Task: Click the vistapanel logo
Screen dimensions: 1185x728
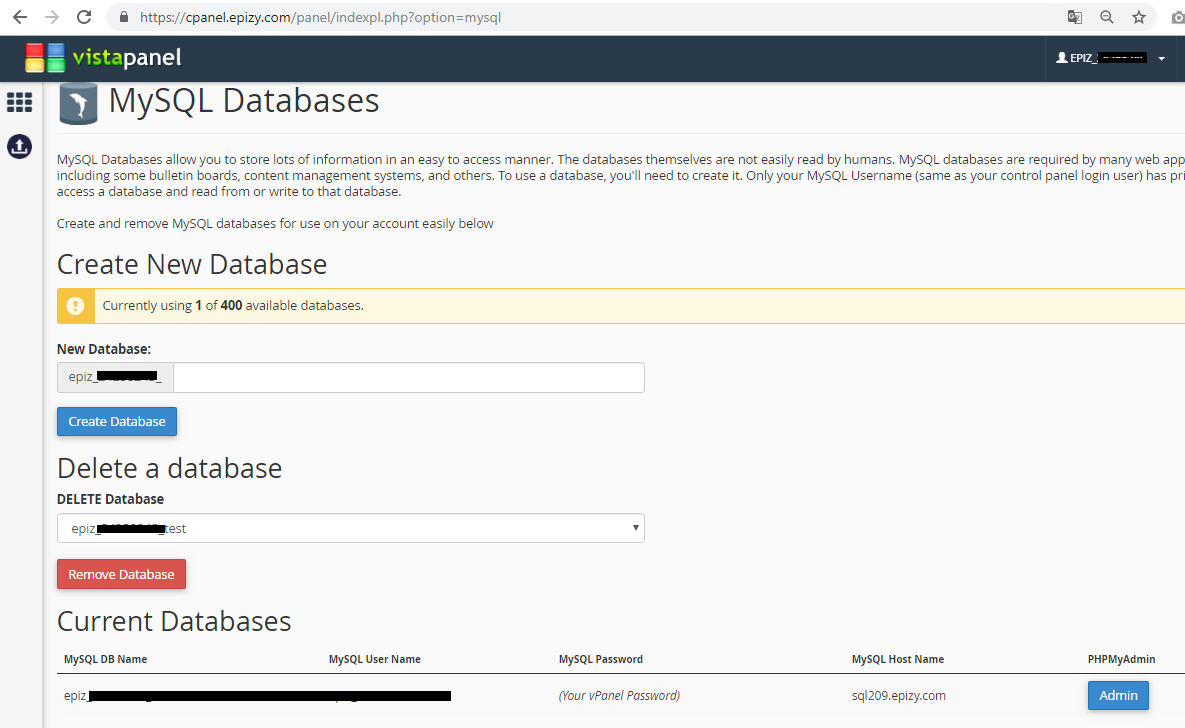Action: (x=103, y=58)
